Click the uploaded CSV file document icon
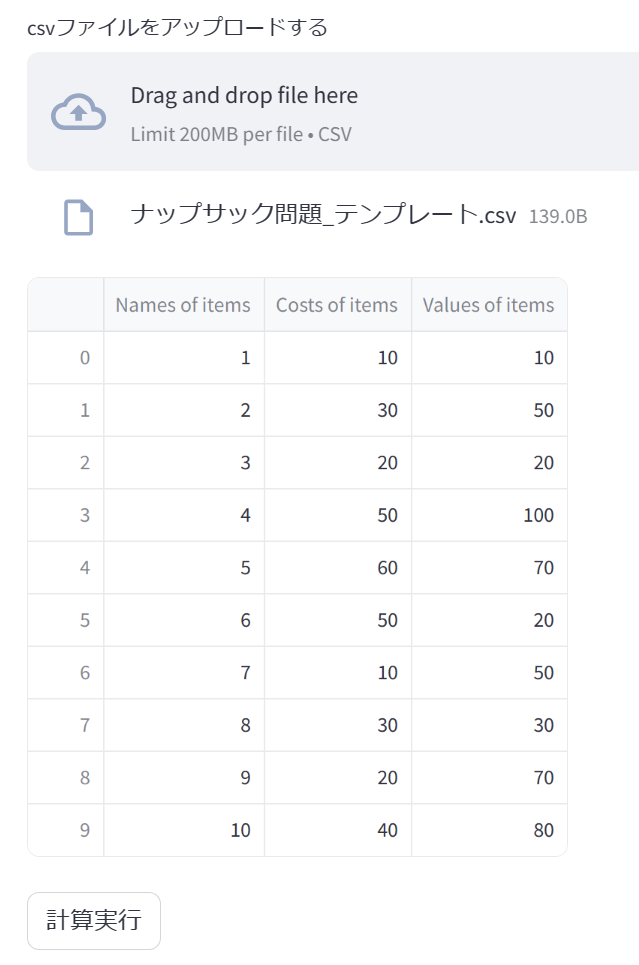This screenshot has height=965, width=639. point(79,217)
